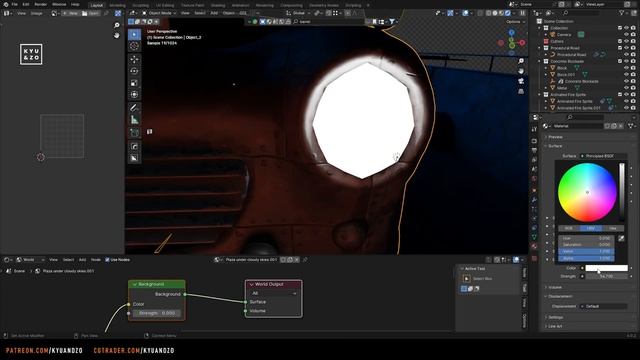Select the Scale tool
This screenshot has height=360, width=640.
[x=134, y=83]
